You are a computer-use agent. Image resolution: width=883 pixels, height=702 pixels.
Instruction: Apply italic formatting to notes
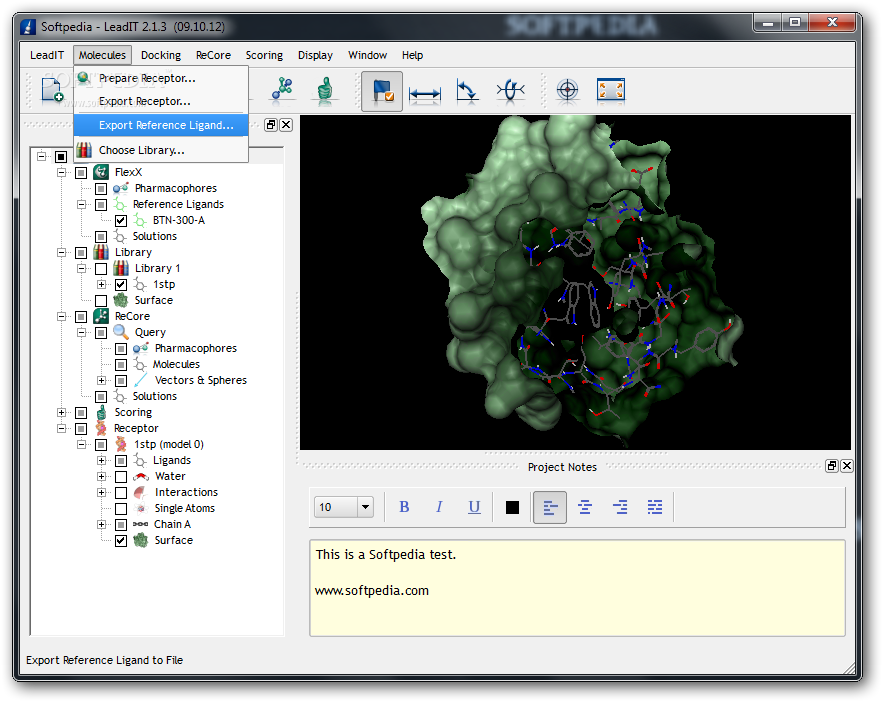(x=439, y=507)
